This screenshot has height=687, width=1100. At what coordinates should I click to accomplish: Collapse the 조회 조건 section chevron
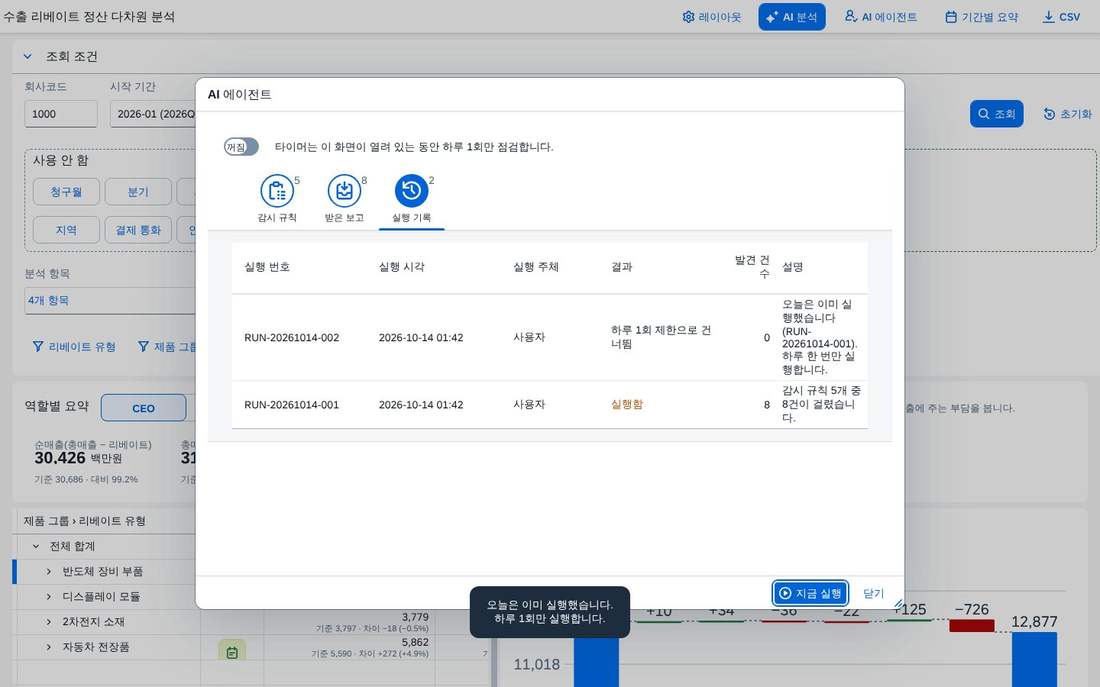click(27, 56)
